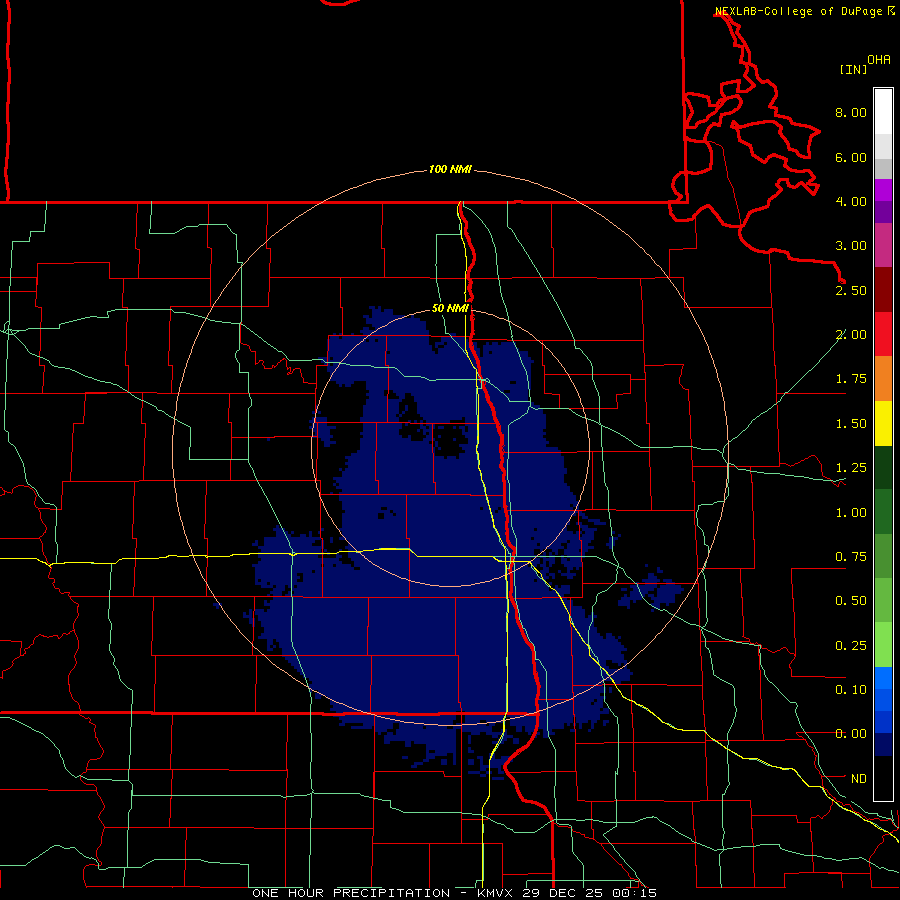
Task: Click the 50 NMI range ring label
Action: pyautogui.click(x=450, y=308)
